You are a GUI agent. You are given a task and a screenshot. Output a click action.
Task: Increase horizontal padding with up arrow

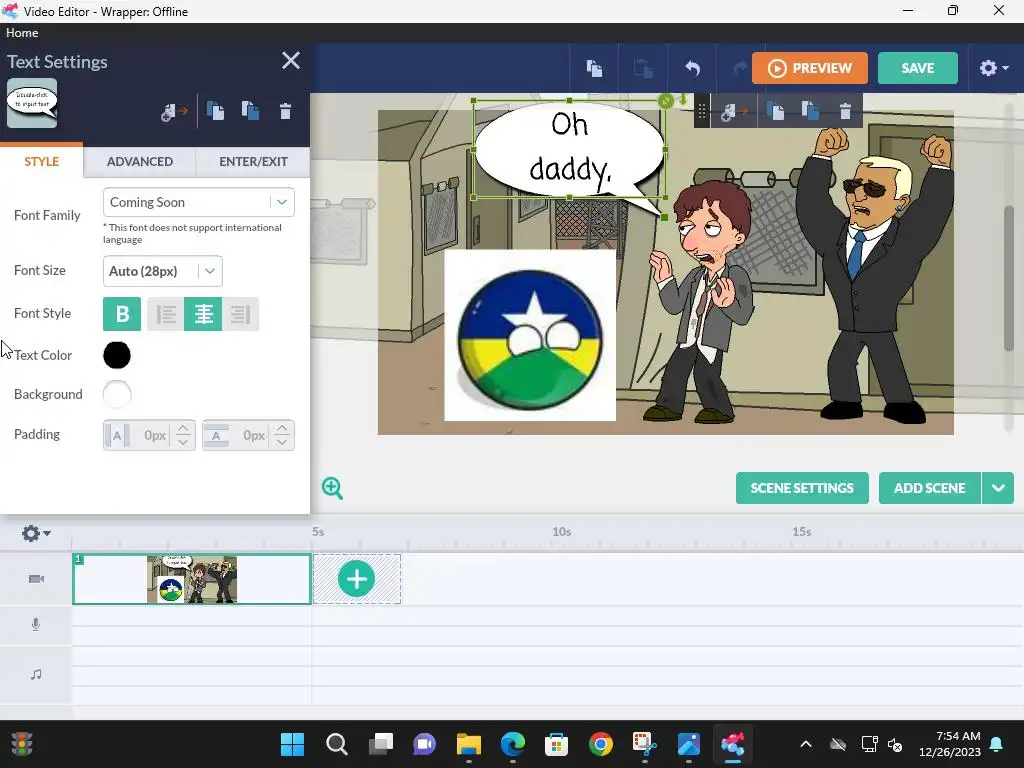(x=183, y=428)
